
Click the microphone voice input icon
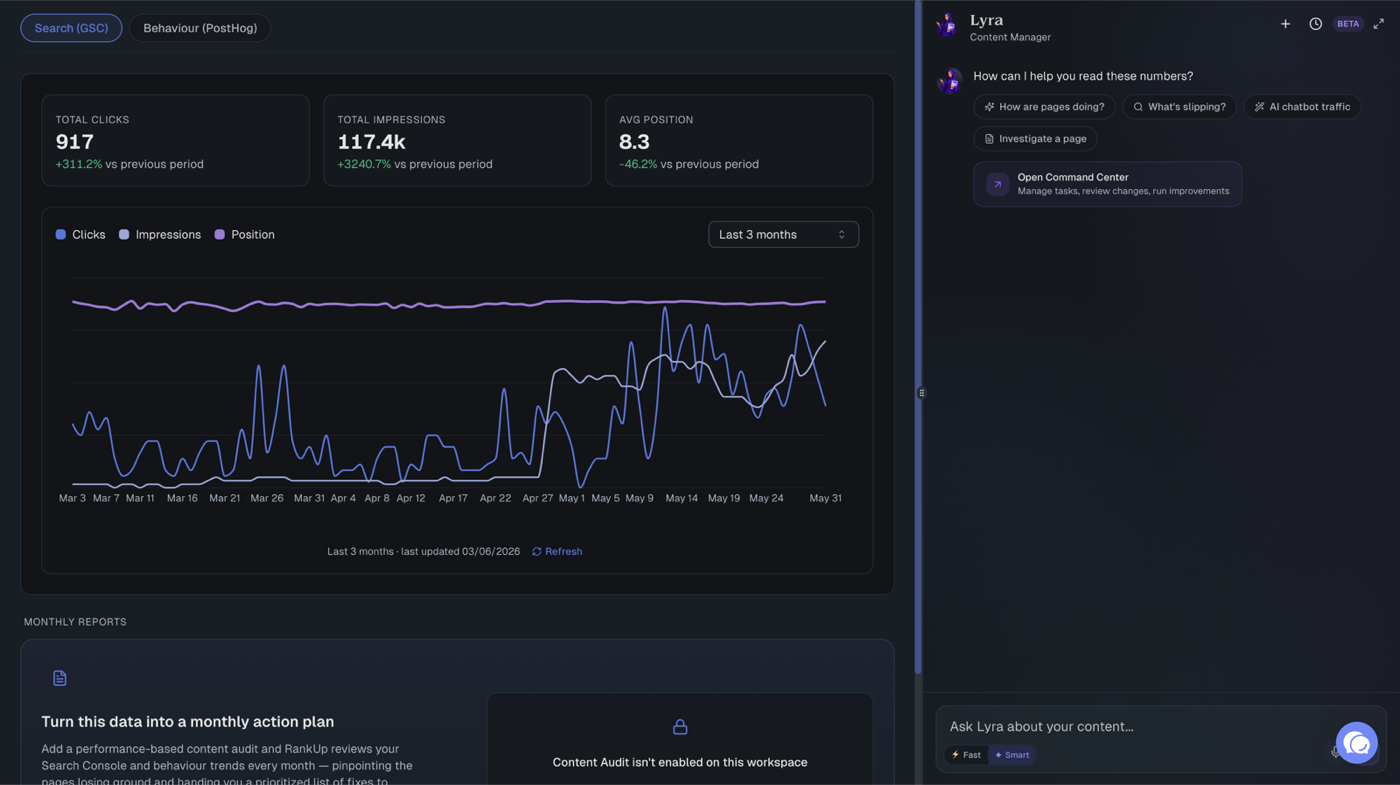point(1334,752)
